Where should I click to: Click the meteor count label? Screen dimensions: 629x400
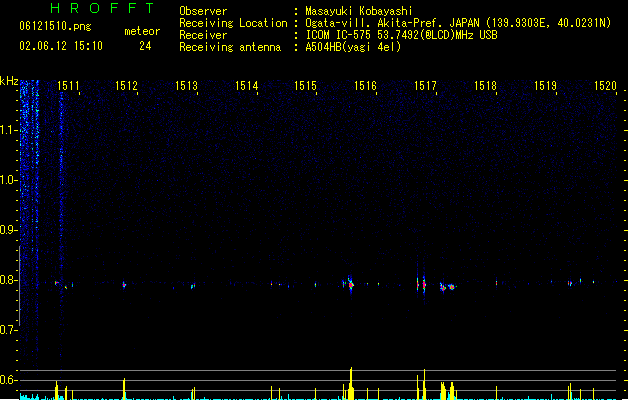click(x=142, y=31)
